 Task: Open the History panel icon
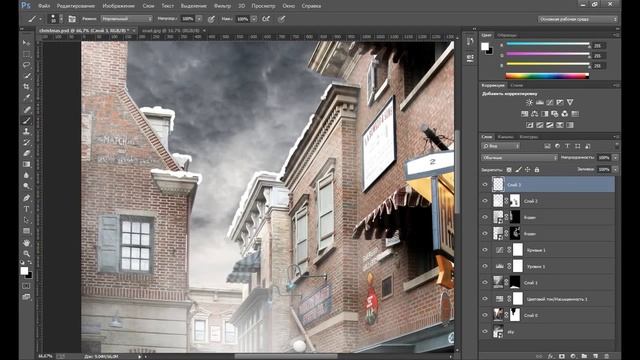pyautogui.click(x=470, y=42)
